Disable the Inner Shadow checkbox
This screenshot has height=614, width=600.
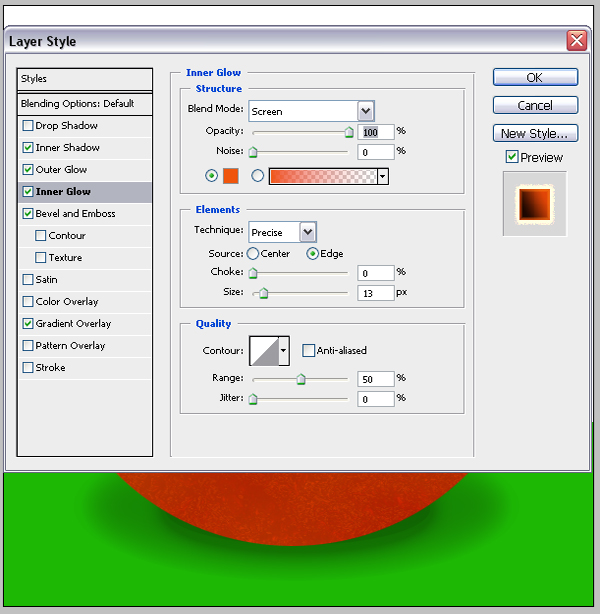[28, 148]
